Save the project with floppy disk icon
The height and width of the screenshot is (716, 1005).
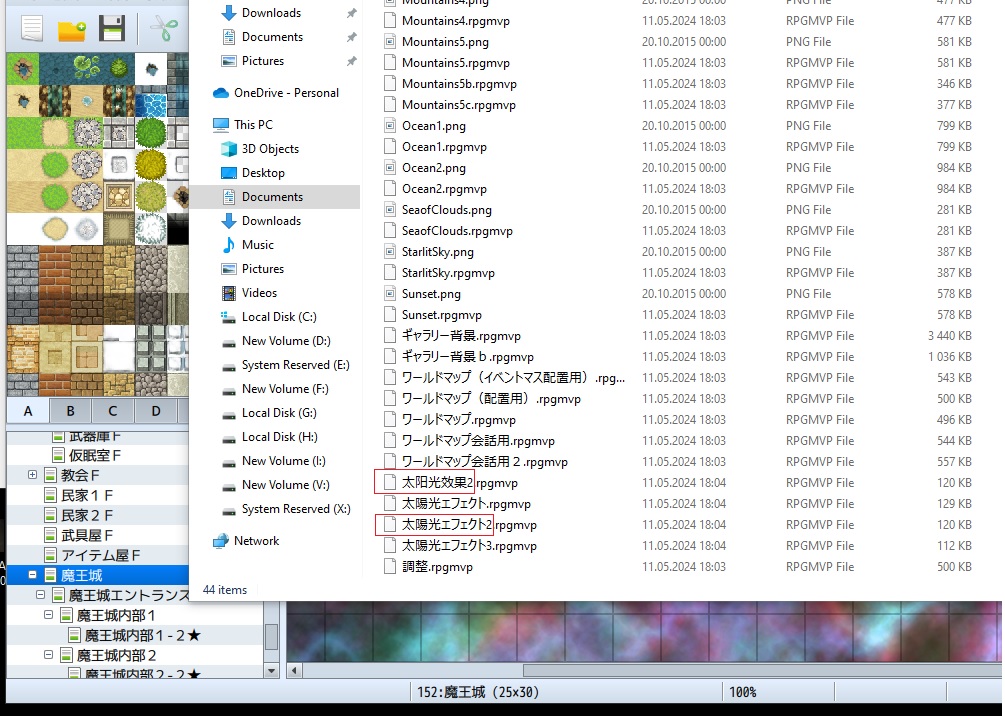(x=111, y=28)
